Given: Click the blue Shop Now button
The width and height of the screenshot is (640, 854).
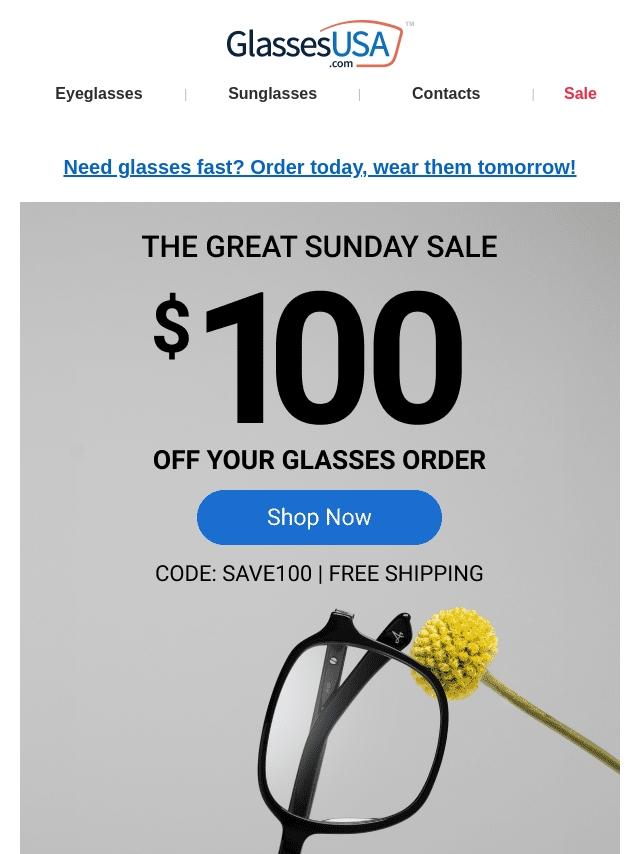Looking at the screenshot, I should 319,517.
